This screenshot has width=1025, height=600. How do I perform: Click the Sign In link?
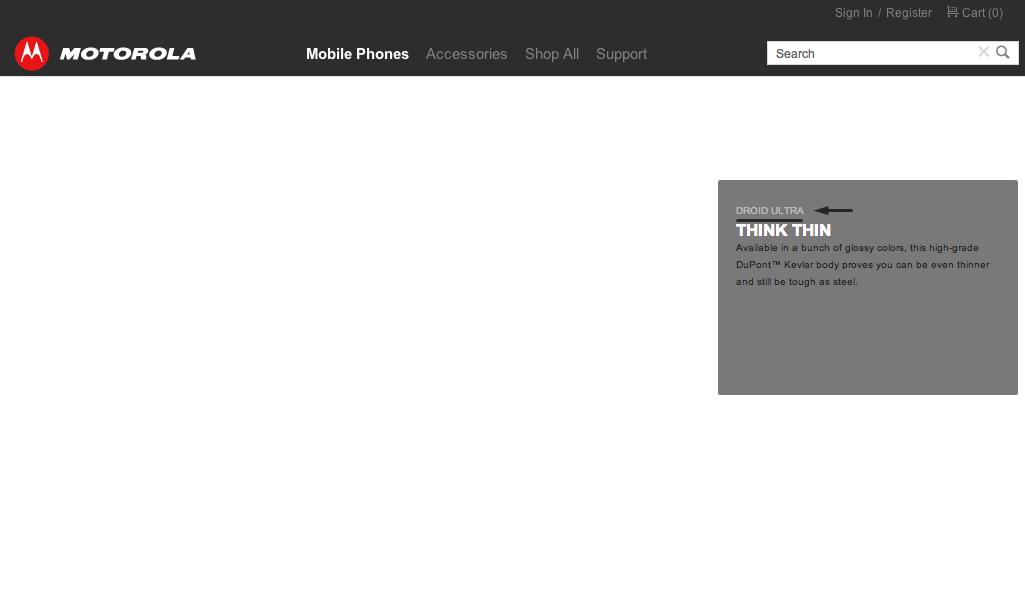853,13
